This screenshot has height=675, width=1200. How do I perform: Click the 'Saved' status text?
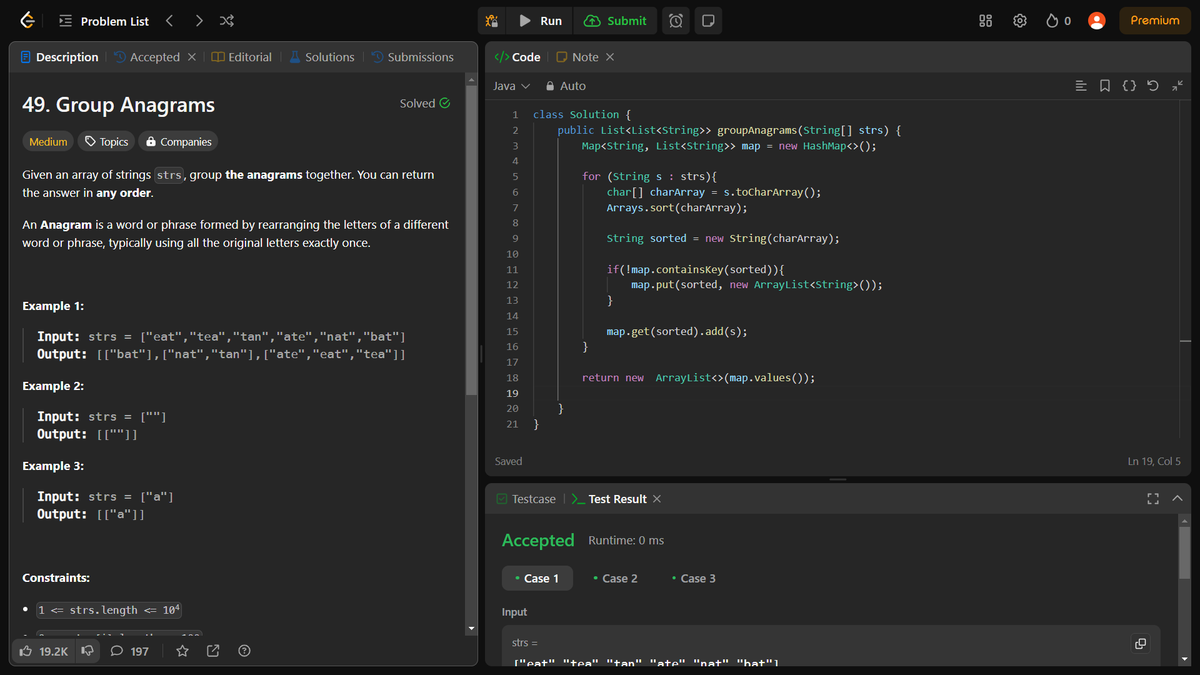coord(508,461)
